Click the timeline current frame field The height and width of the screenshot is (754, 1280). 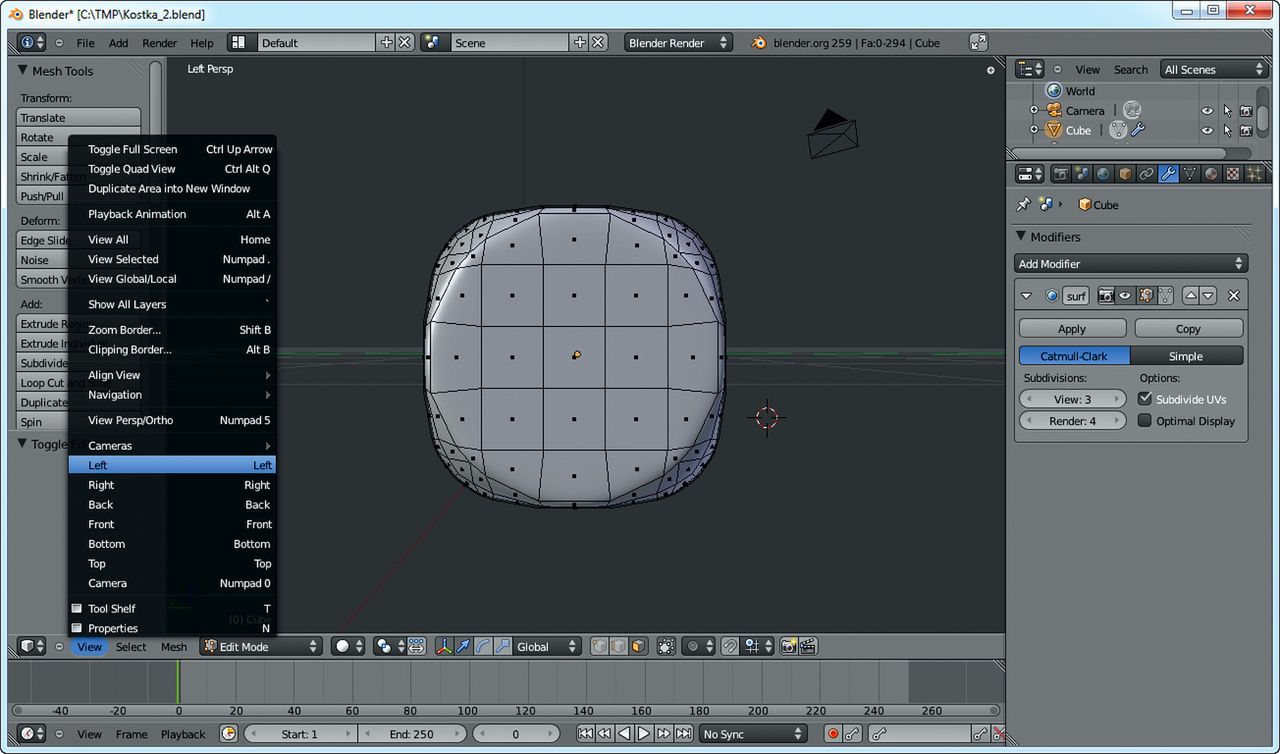click(x=515, y=734)
